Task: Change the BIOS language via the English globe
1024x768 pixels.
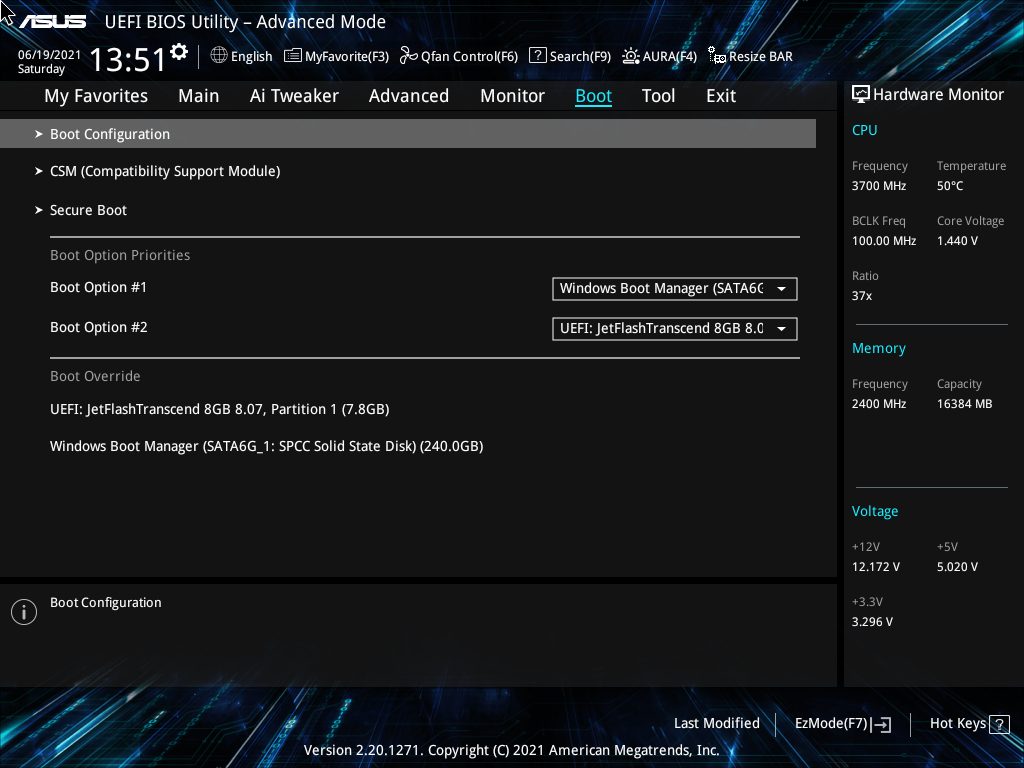Action: tap(241, 56)
